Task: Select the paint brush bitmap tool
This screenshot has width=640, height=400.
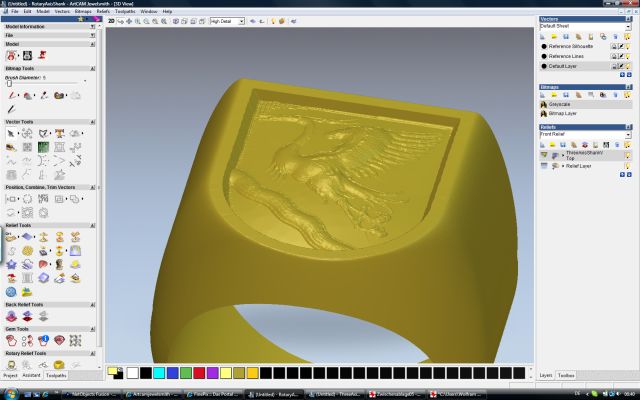Action: tap(10, 95)
